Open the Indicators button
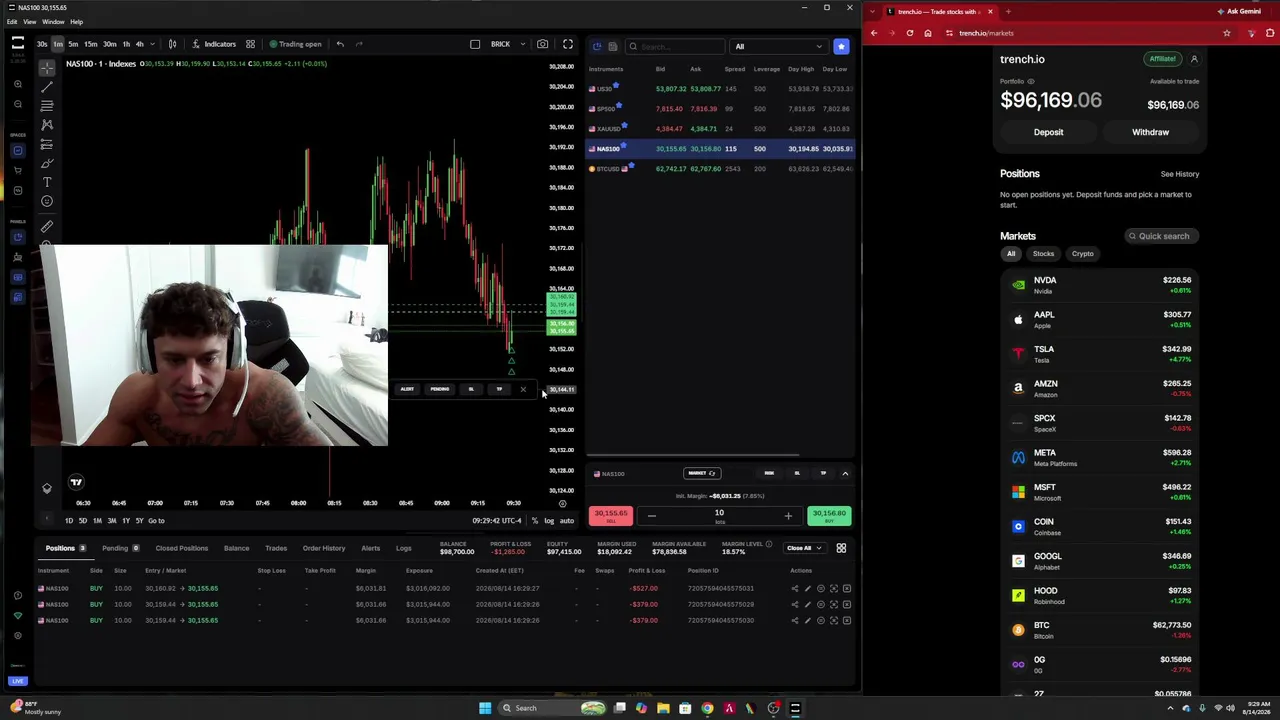The height and width of the screenshot is (720, 1280). point(214,44)
